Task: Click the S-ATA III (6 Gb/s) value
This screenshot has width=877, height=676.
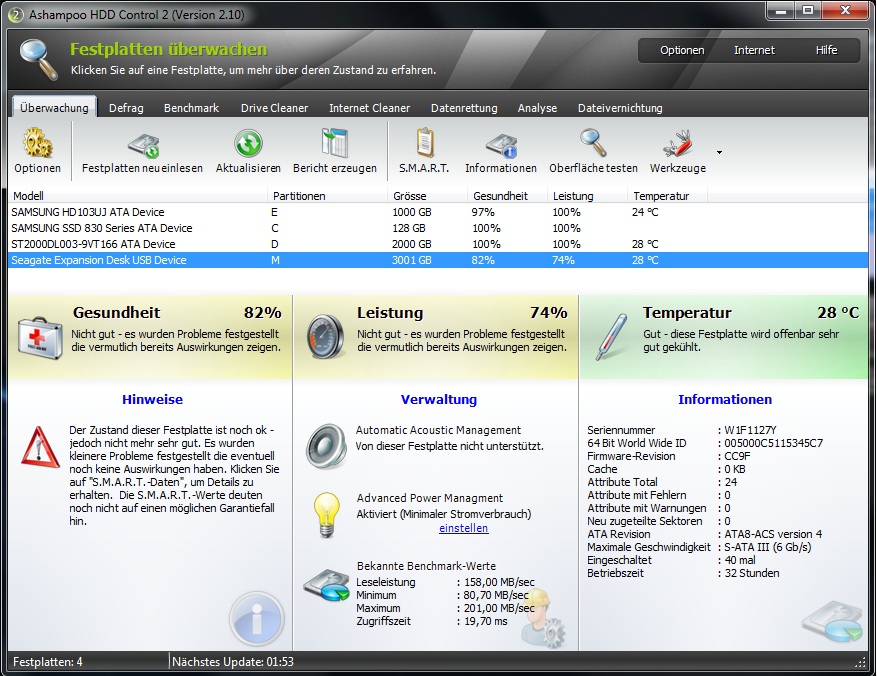Action: pyautogui.click(x=767, y=547)
